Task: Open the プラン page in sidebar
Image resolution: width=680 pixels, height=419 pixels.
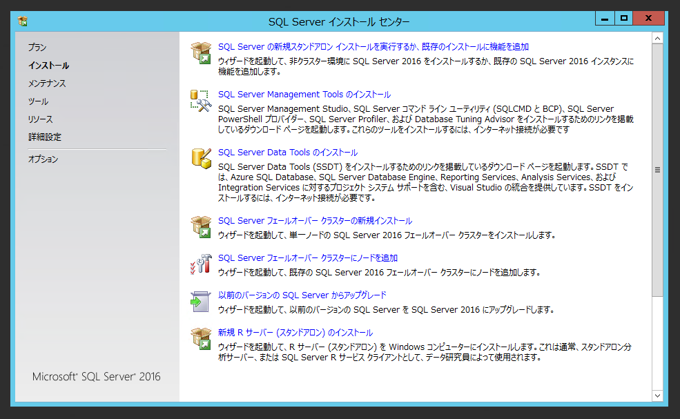Action: pos(37,47)
